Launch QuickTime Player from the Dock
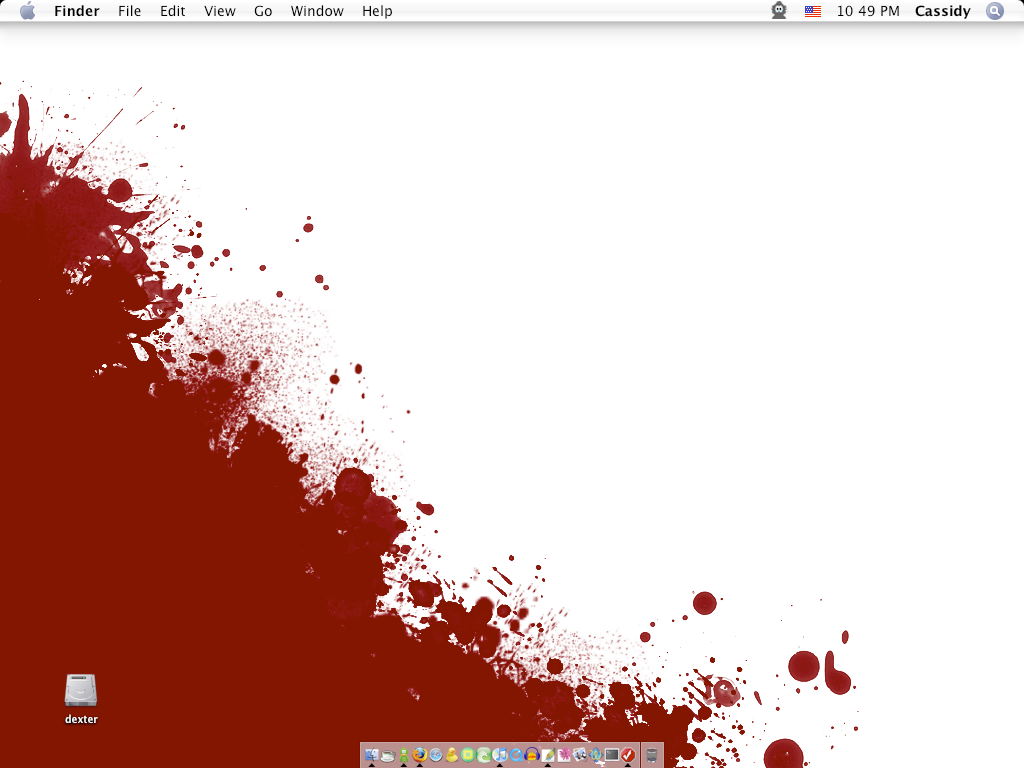The image size is (1024, 768). coord(516,755)
